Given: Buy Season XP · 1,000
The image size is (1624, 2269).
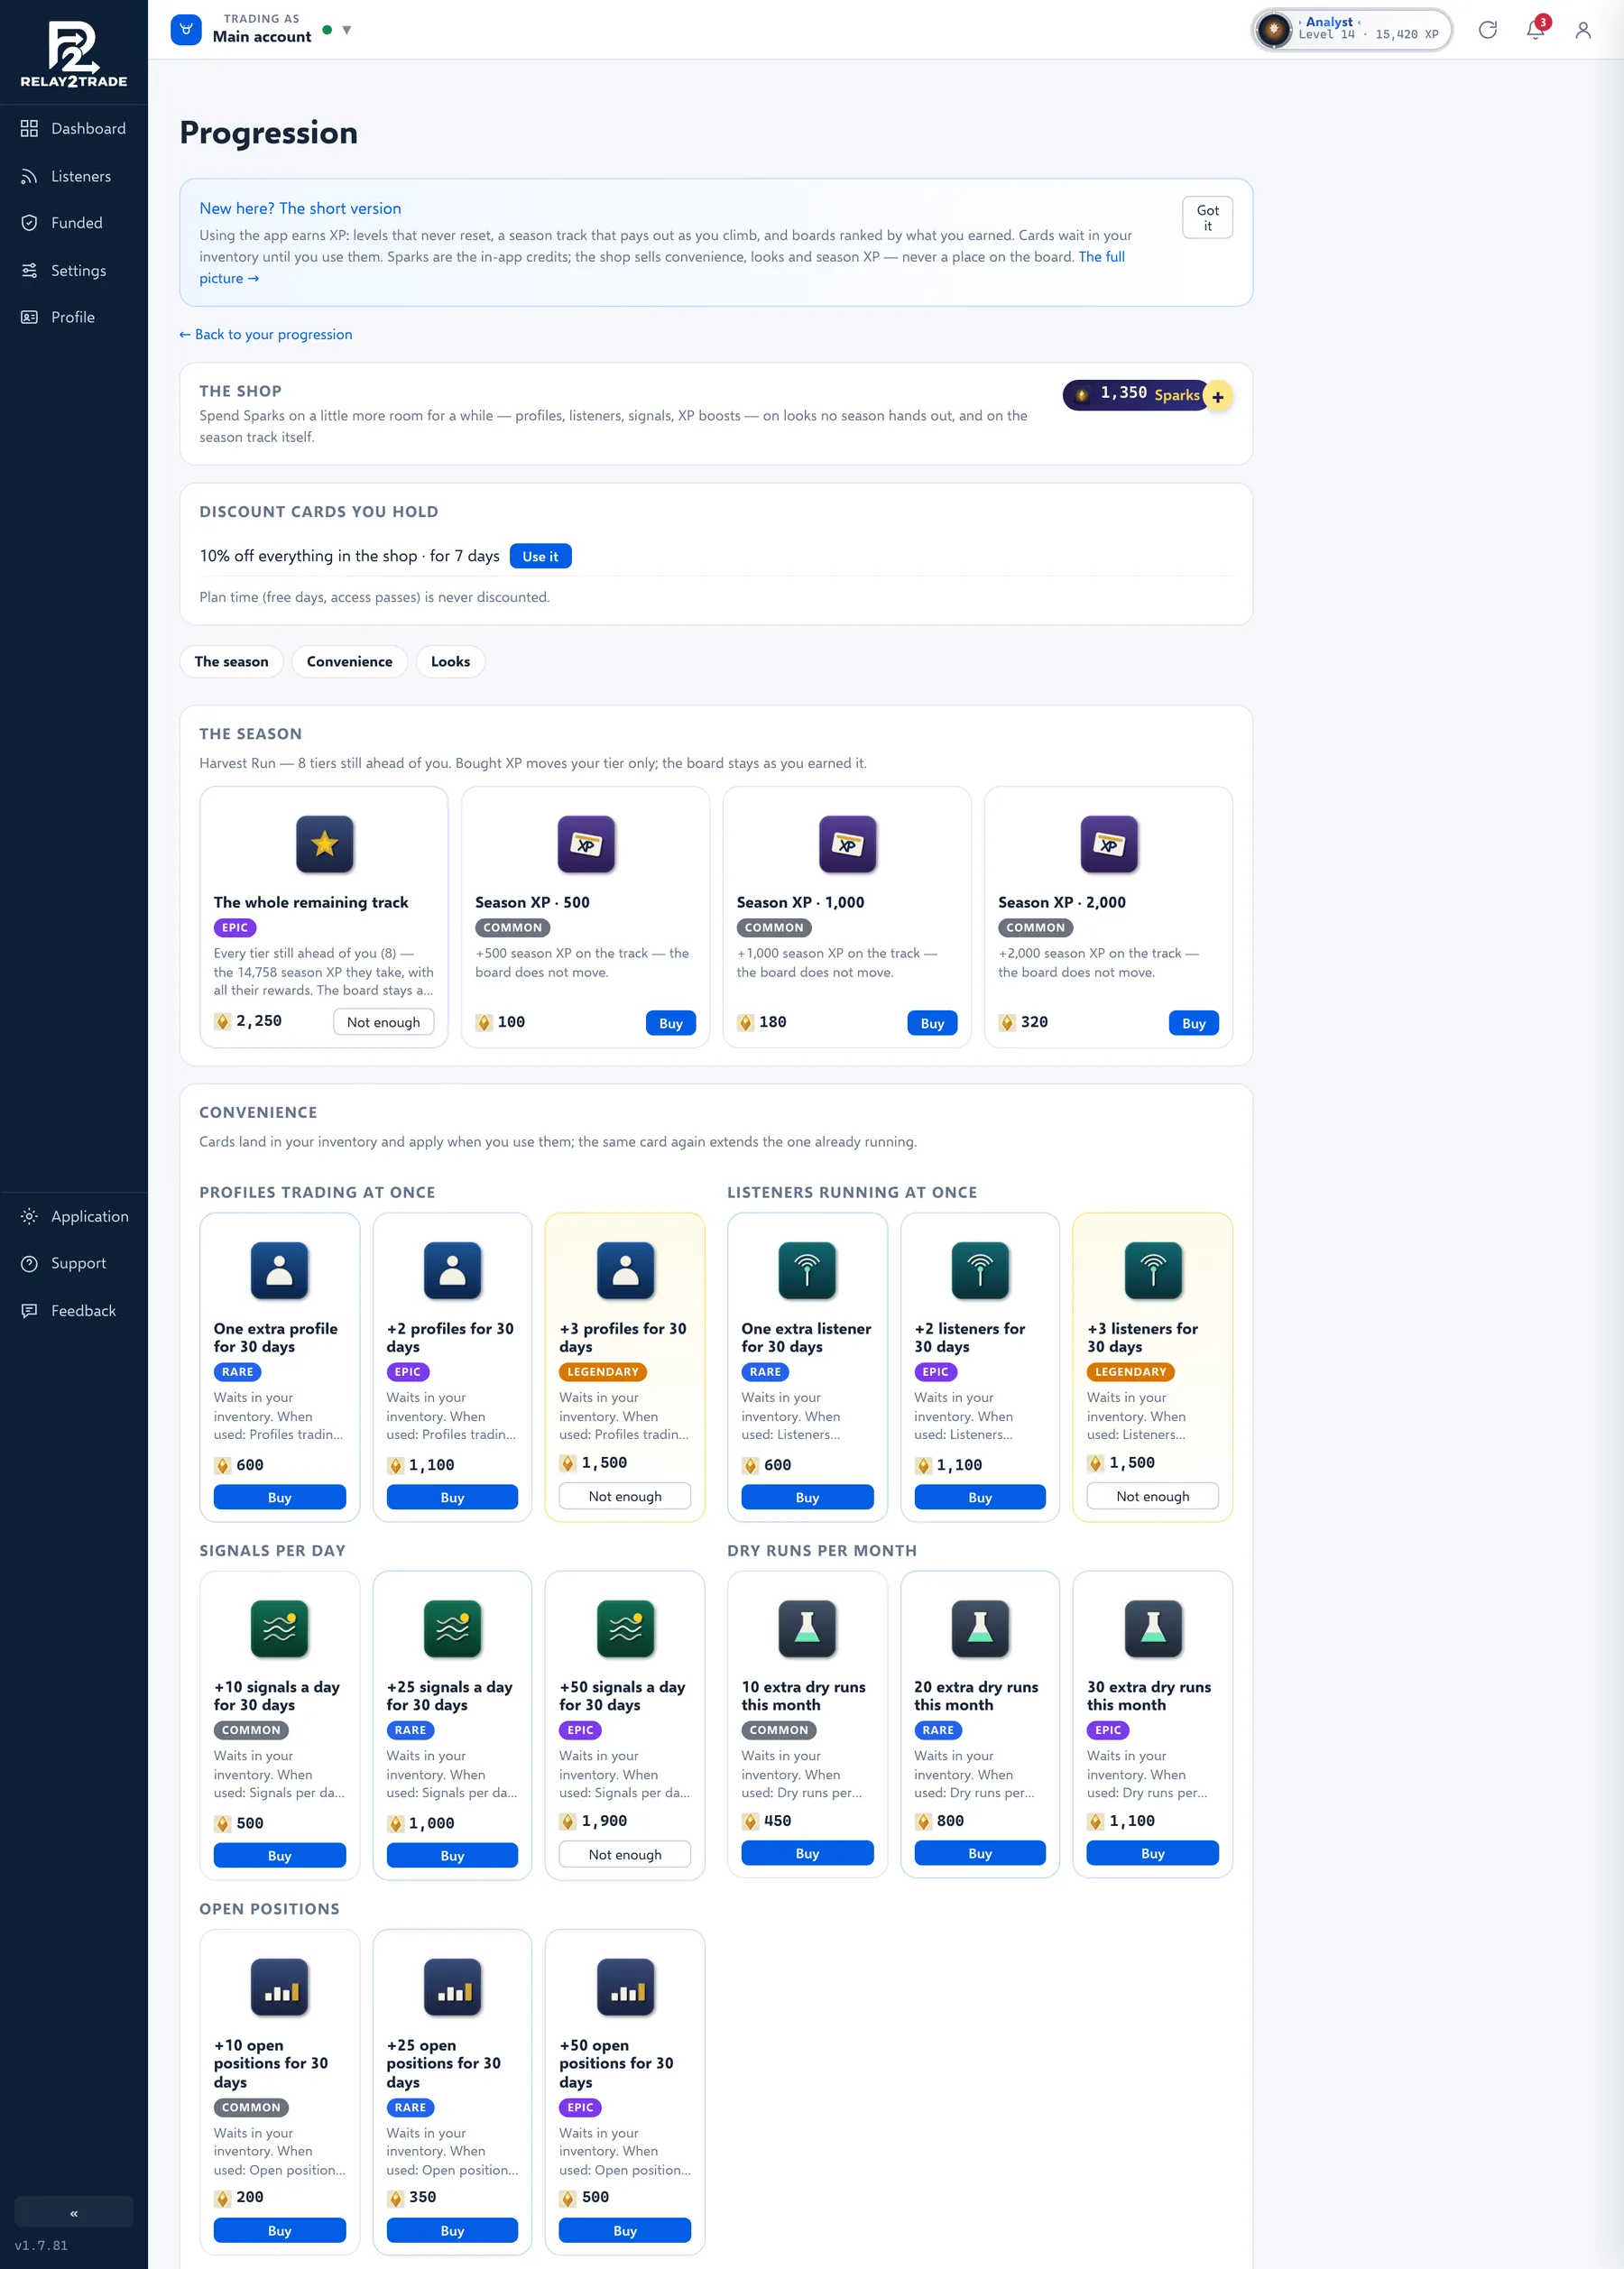Looking at the screenshot, I should pos(932,1023).
